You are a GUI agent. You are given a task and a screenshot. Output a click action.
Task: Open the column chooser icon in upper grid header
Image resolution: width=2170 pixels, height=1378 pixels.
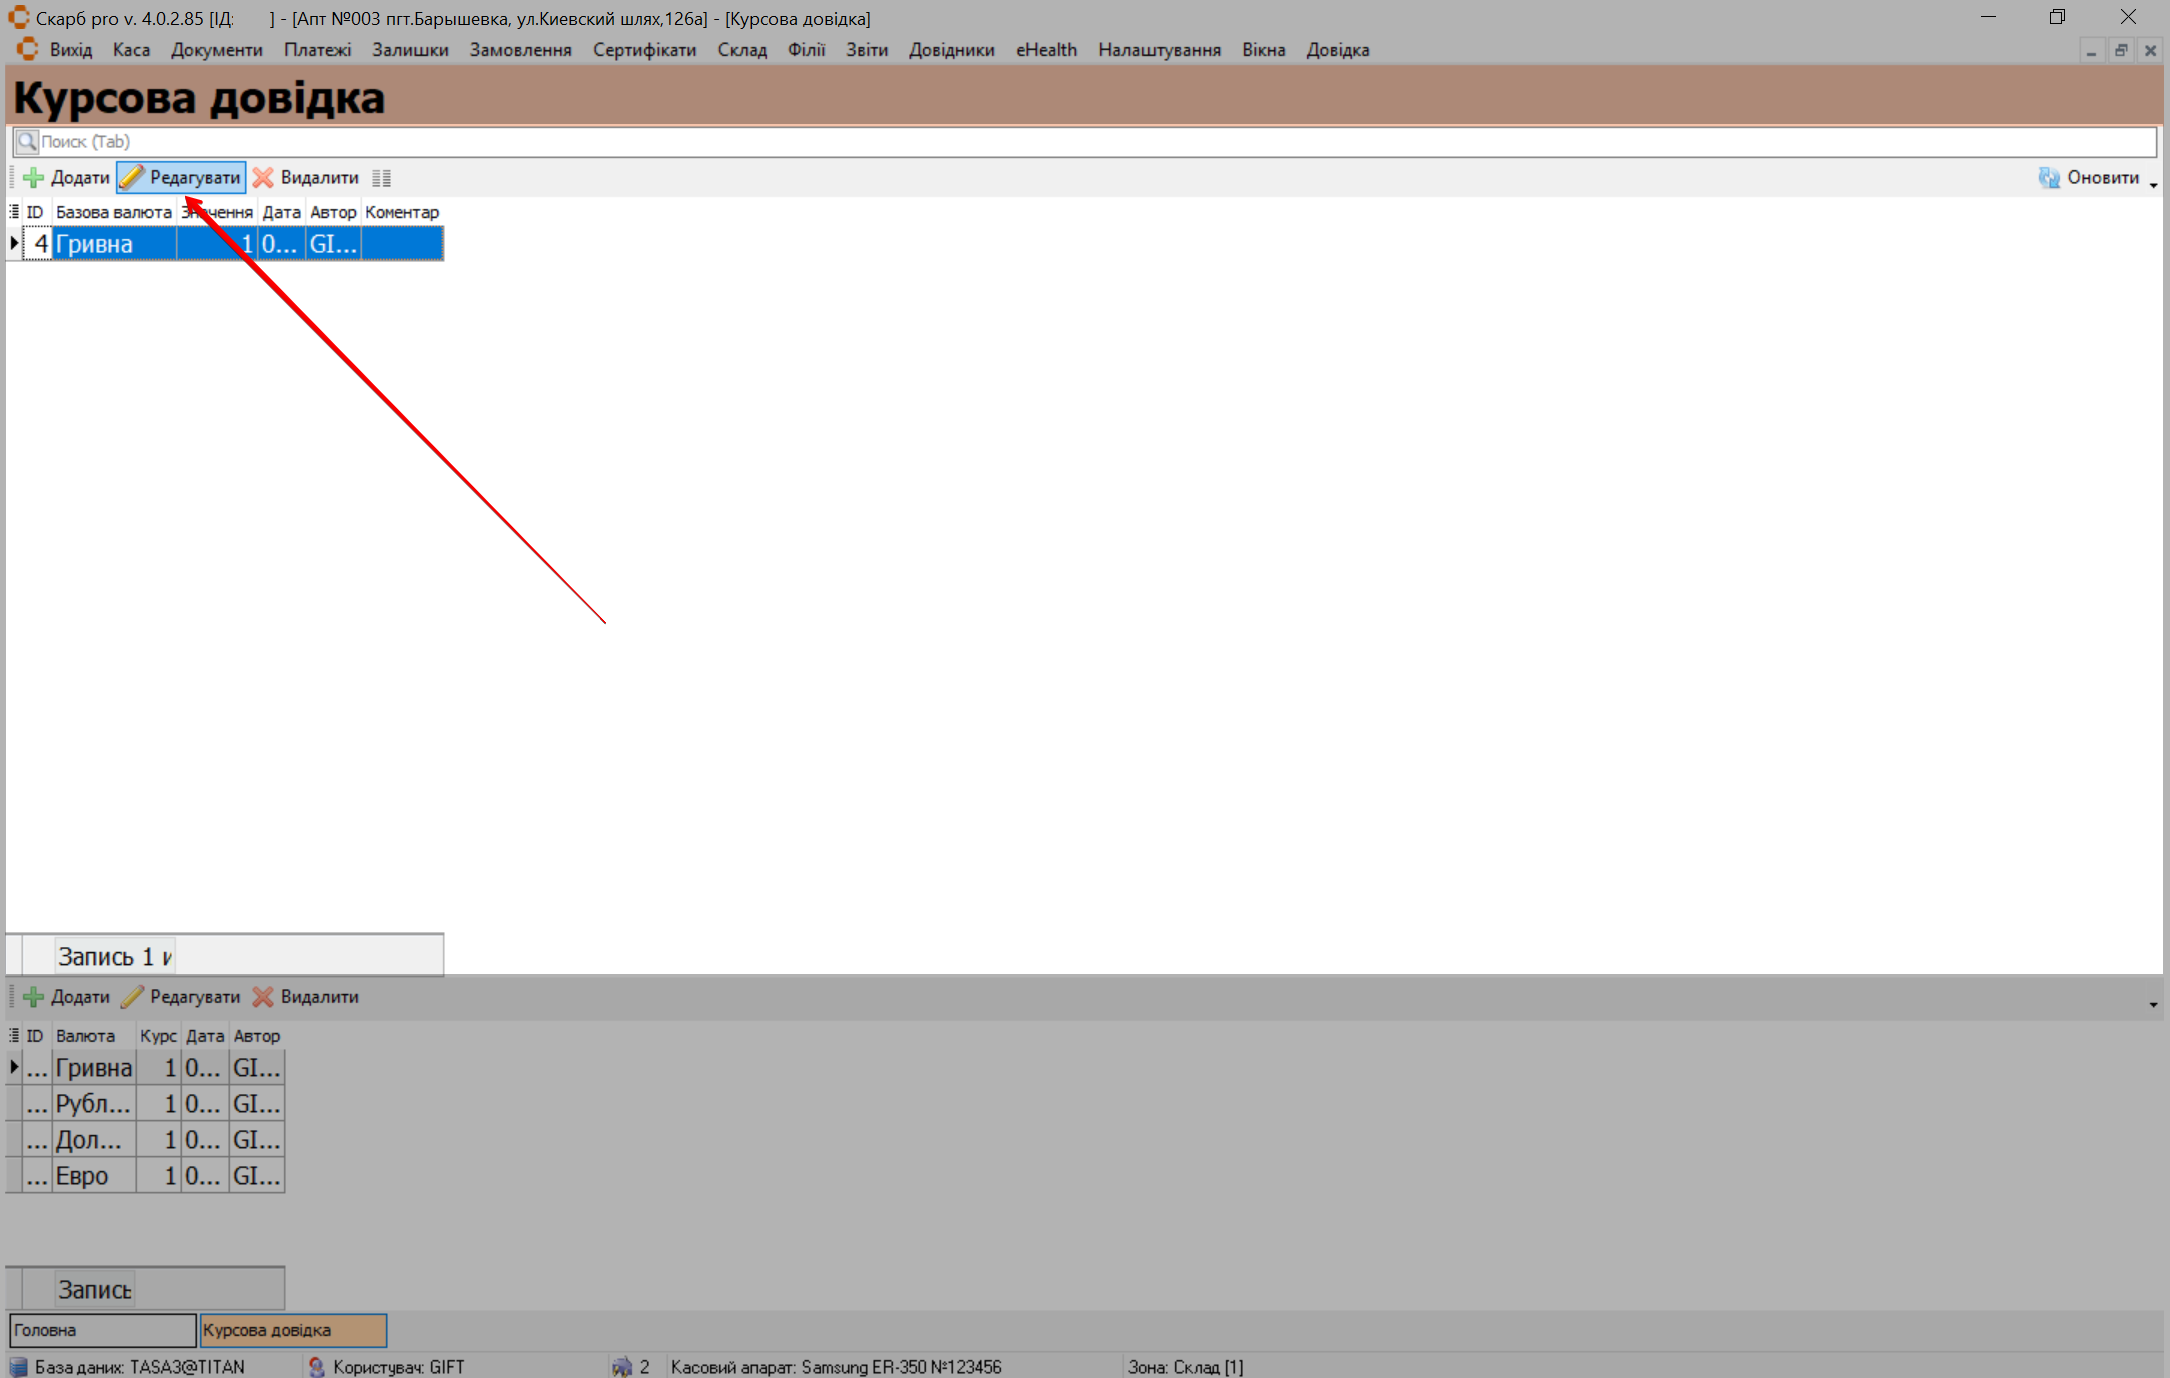14,212
